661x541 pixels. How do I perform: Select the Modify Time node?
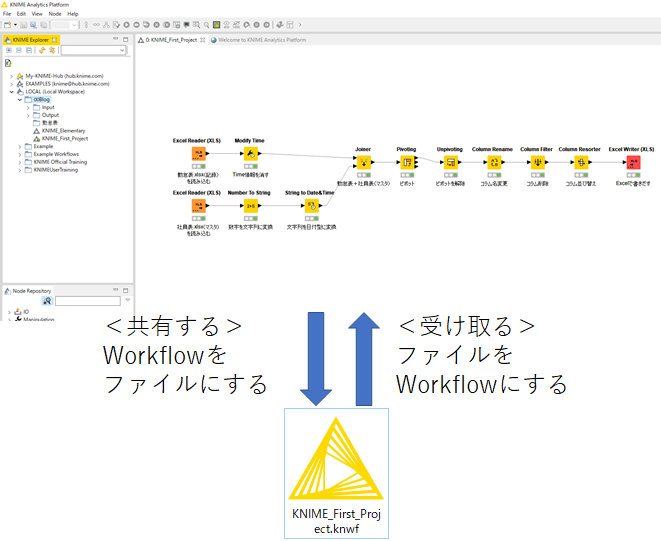click(251, 154)
